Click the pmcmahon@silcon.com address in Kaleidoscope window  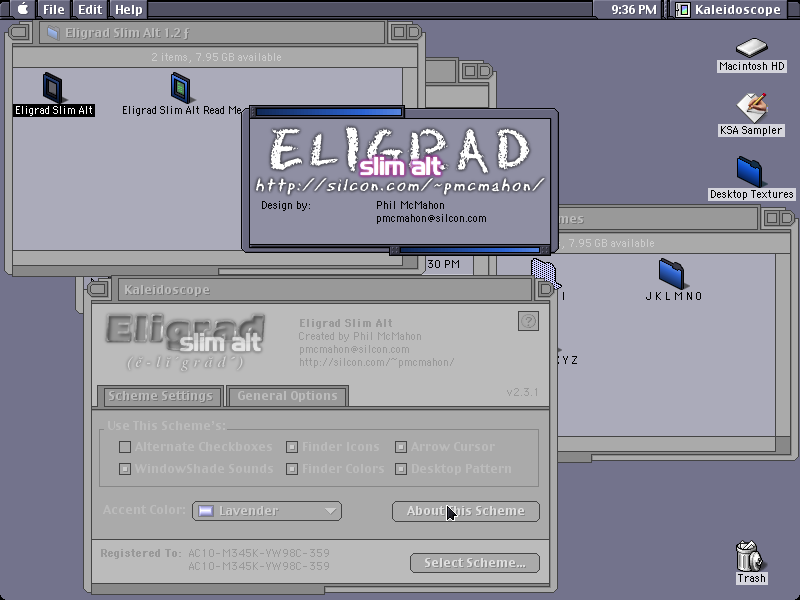click(354, 349)
